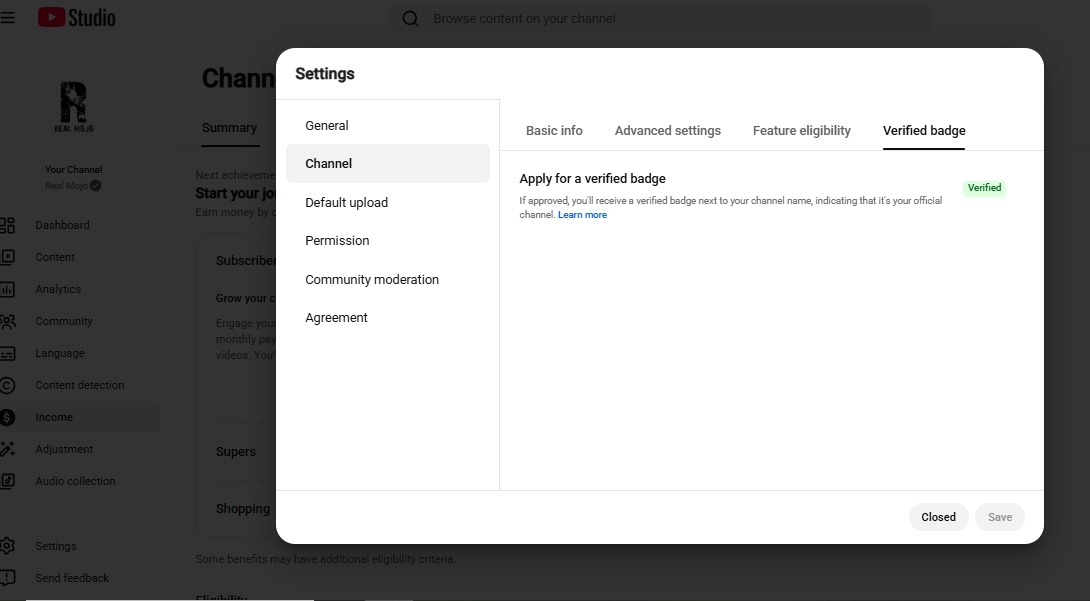
Task: Click the Send feedback icon
Action: 7,578
